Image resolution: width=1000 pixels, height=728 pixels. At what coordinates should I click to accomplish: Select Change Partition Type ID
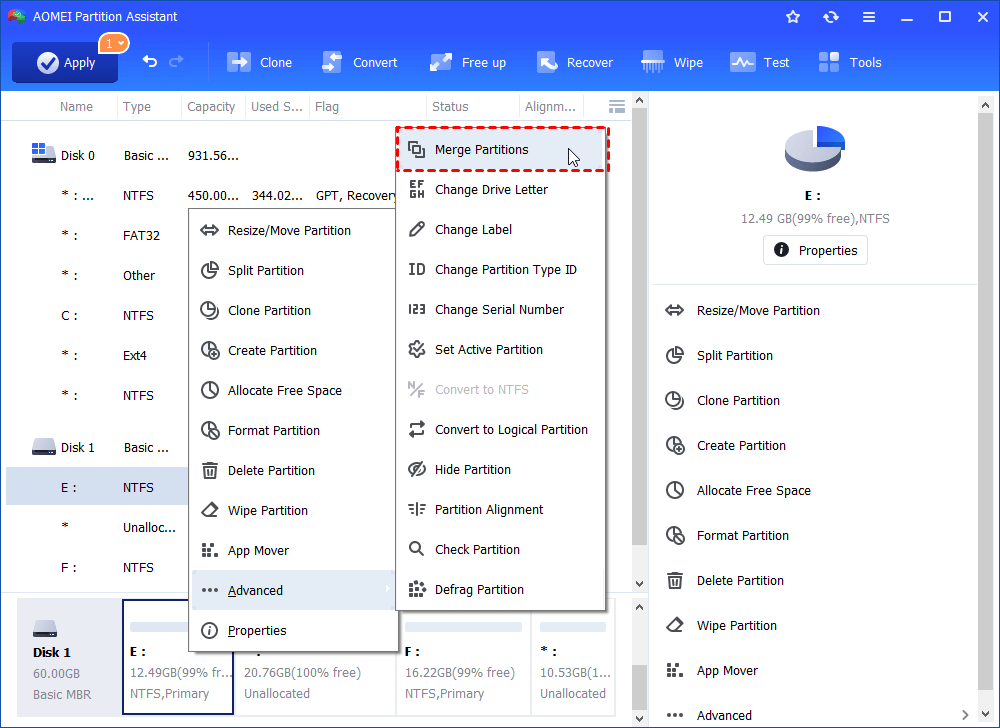click(x=501, y=270)
